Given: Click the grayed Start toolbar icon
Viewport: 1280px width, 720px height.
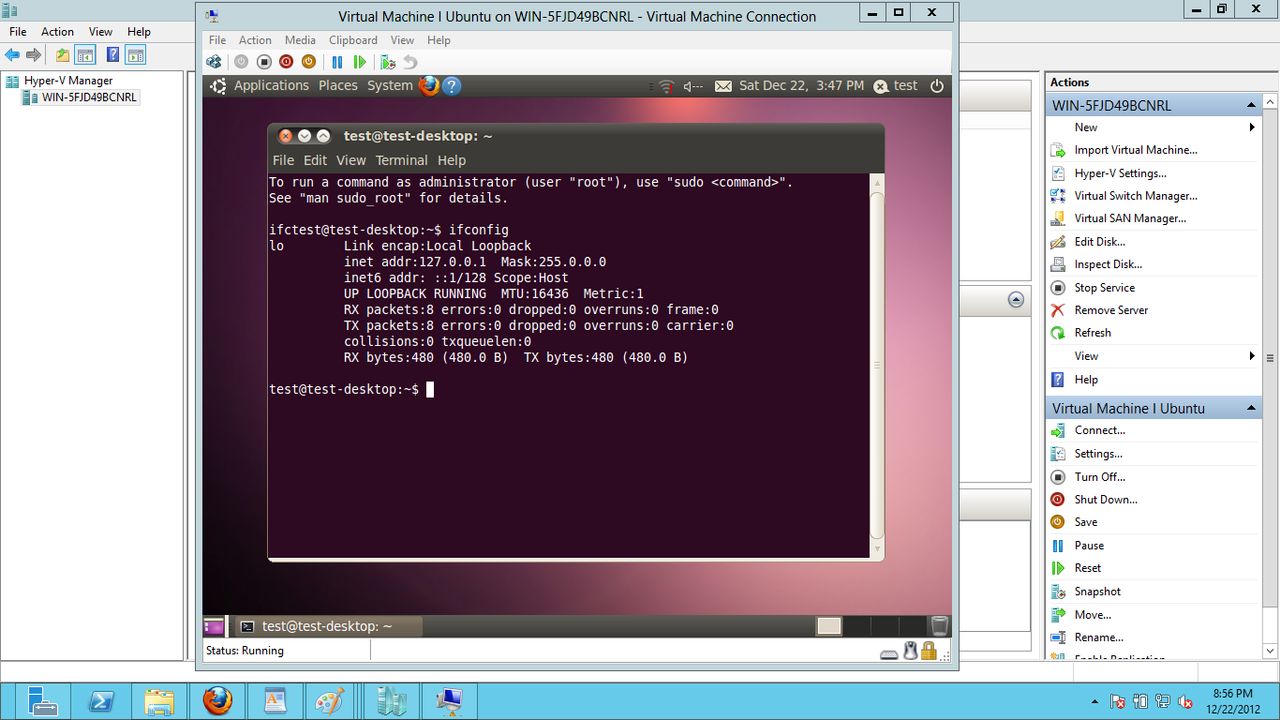Looking at the screenshot, I should point(241,62).
